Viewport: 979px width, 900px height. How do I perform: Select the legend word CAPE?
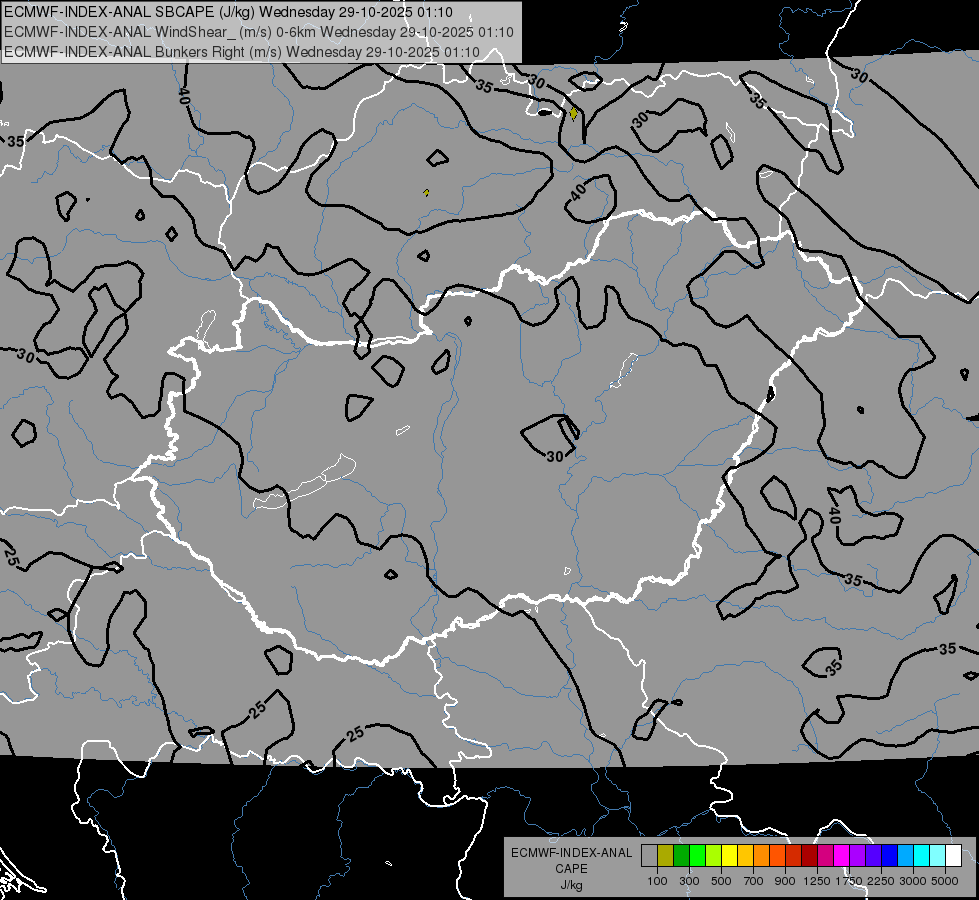[x=571, y=869]
